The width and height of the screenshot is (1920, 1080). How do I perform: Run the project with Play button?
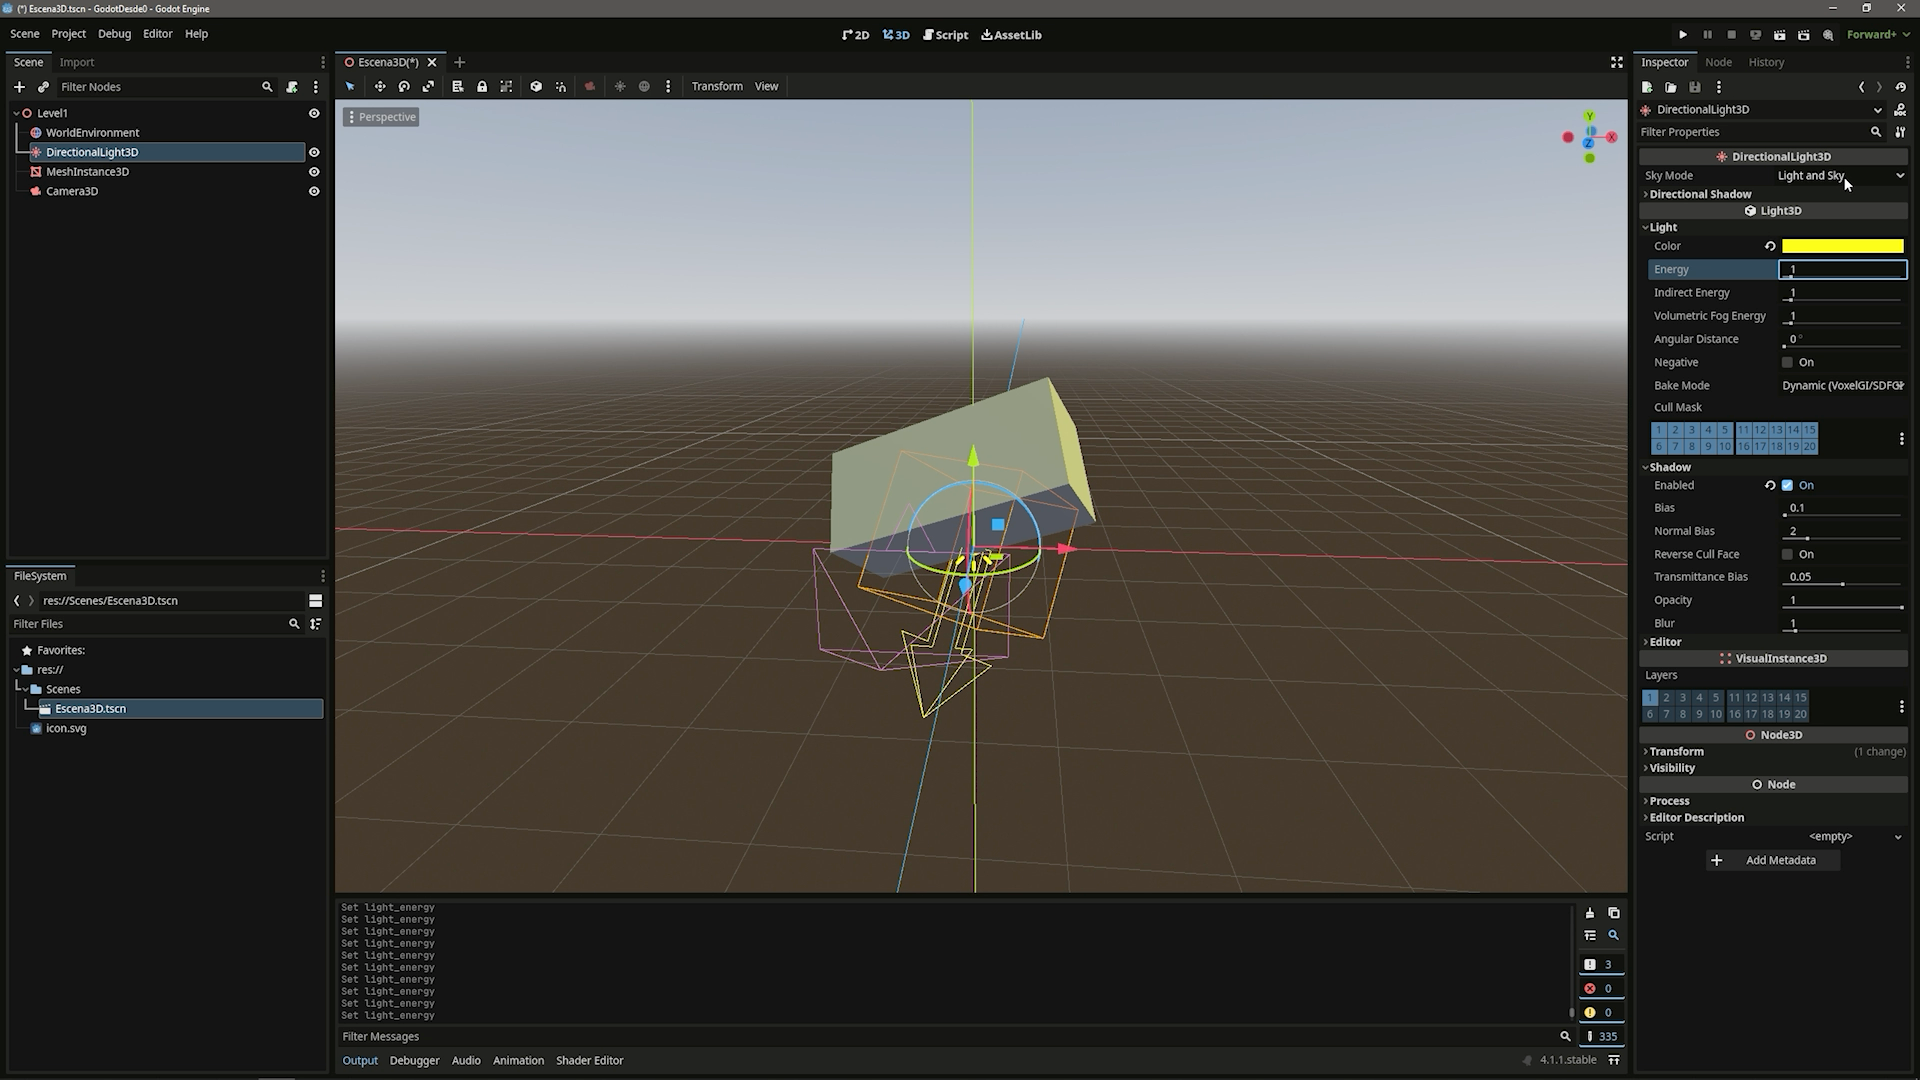pos(1683,35)
